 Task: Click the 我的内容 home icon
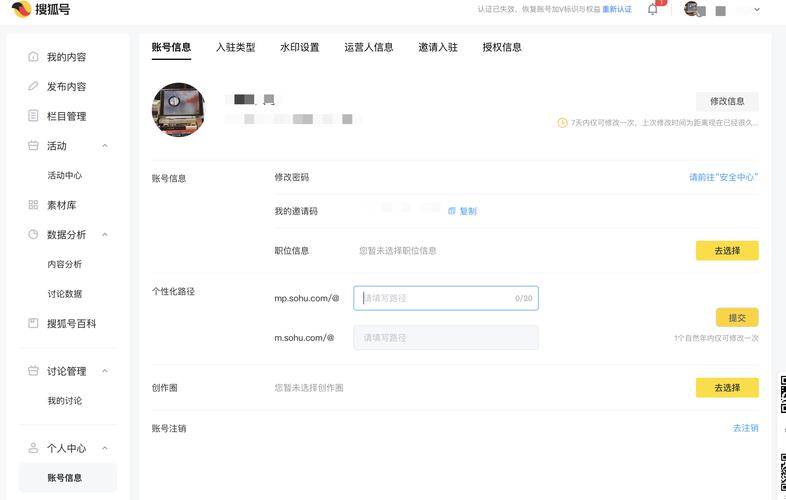pyautogui.click(x=33, y=56)
